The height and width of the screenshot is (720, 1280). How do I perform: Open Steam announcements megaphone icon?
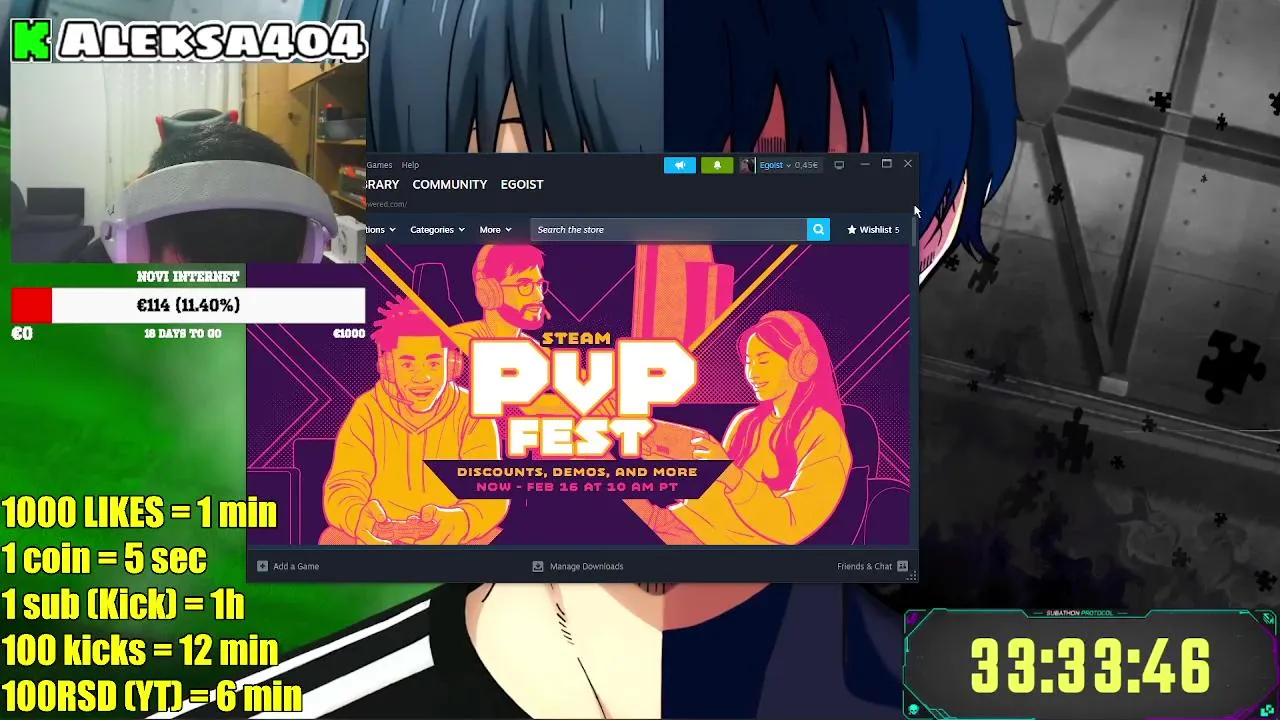[x=679, y=165]
